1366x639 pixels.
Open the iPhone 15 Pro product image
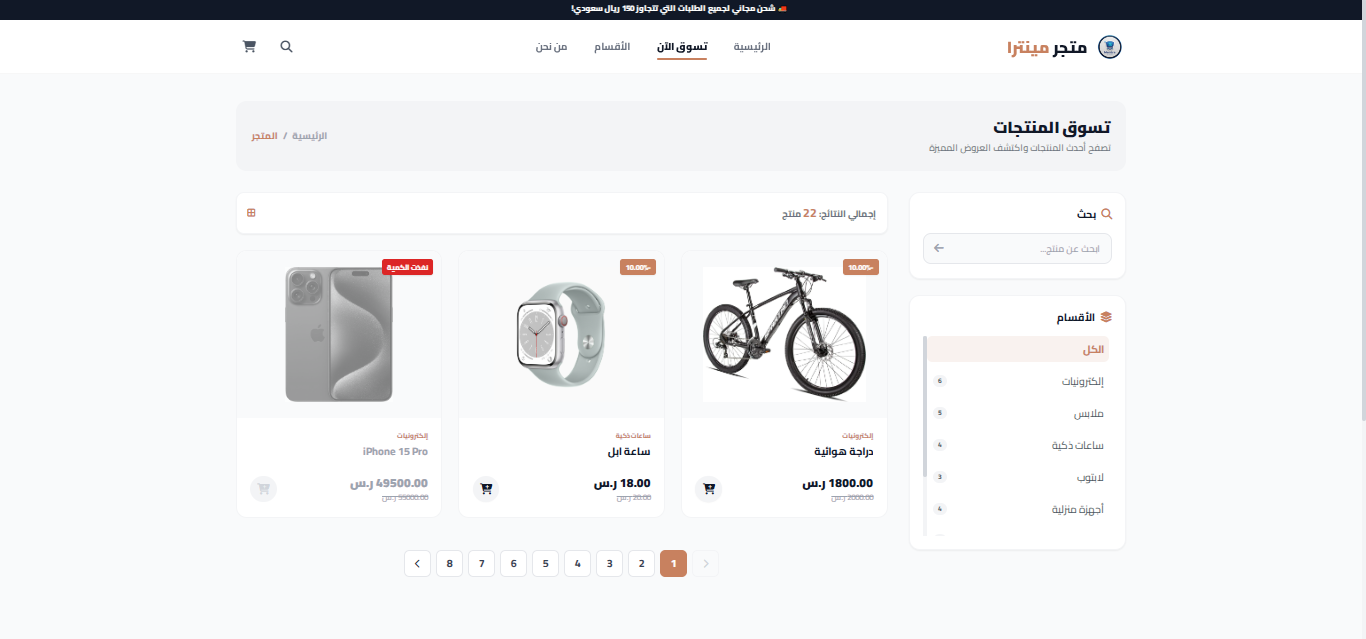point(339,334)
